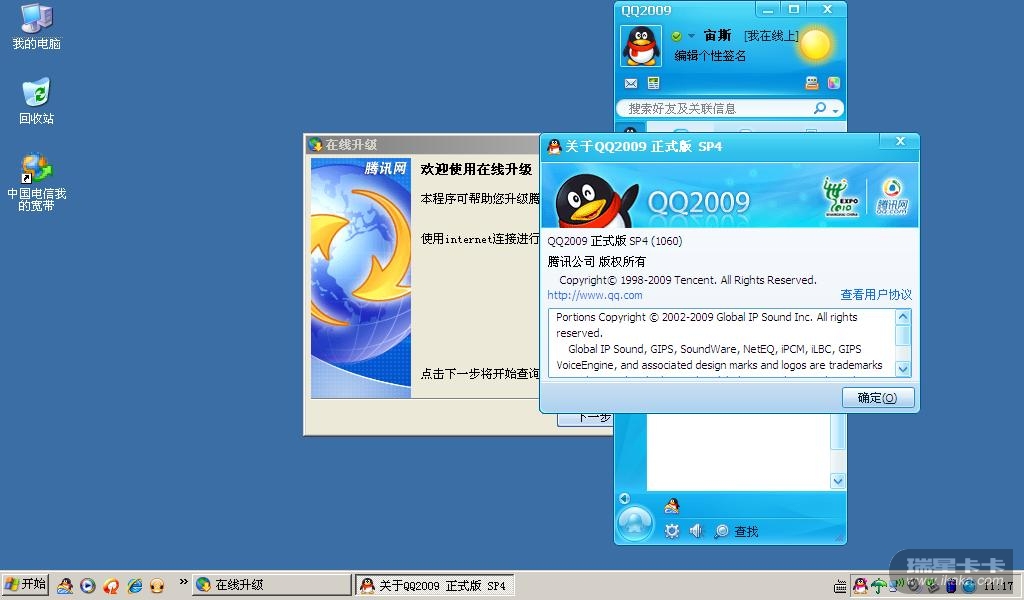This screenshot has width=1024, height=600.
Task: Launch the QQ penguin quick launch icon
Action: (65, 585)
